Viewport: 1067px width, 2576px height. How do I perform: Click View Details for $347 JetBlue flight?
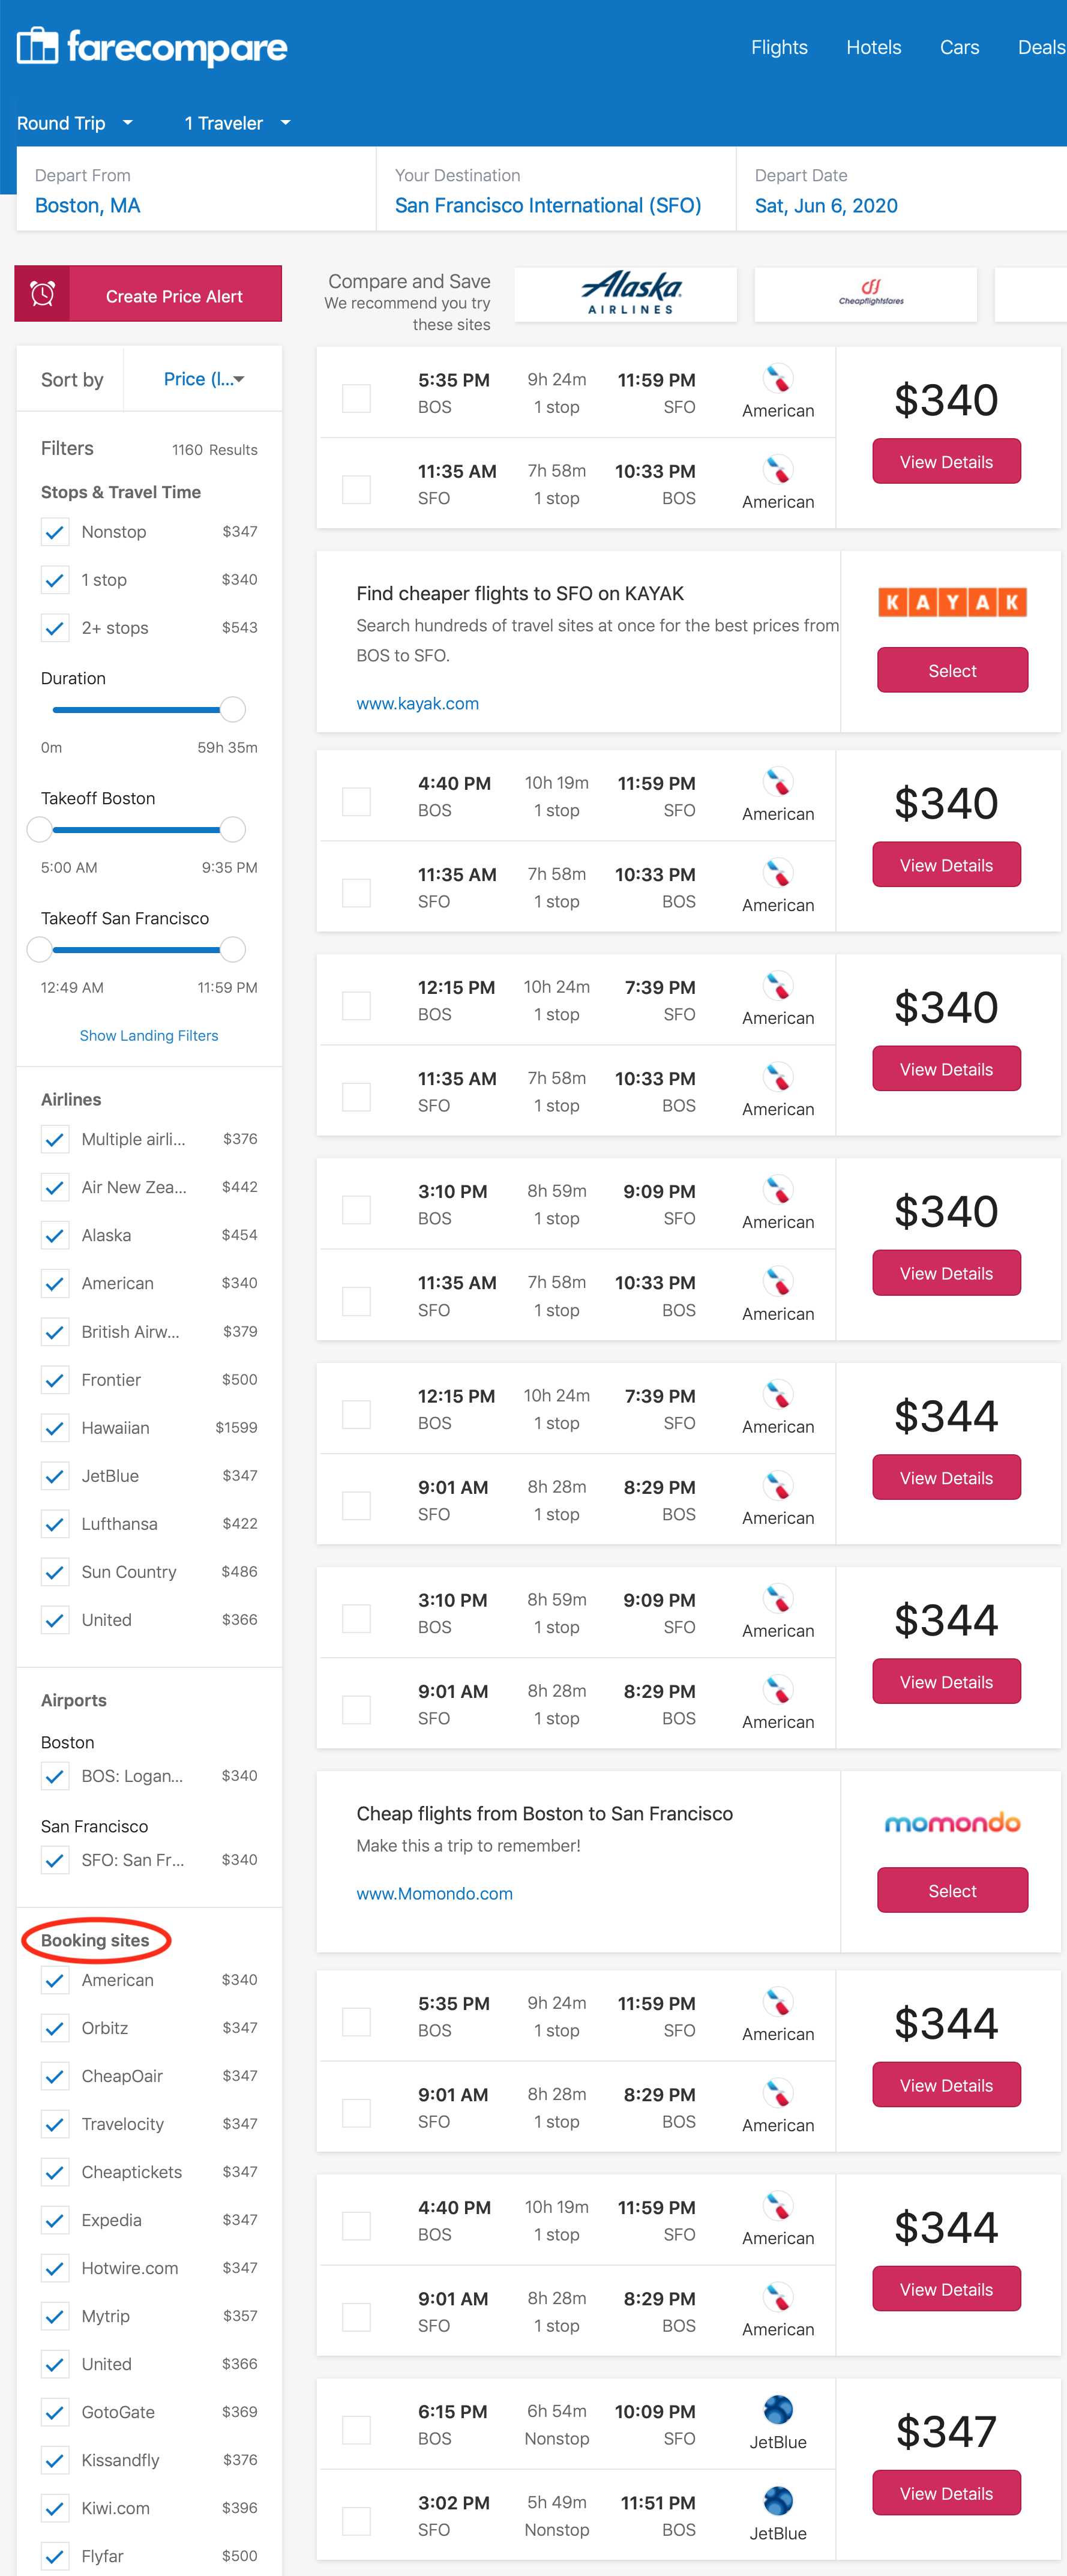946,2493
